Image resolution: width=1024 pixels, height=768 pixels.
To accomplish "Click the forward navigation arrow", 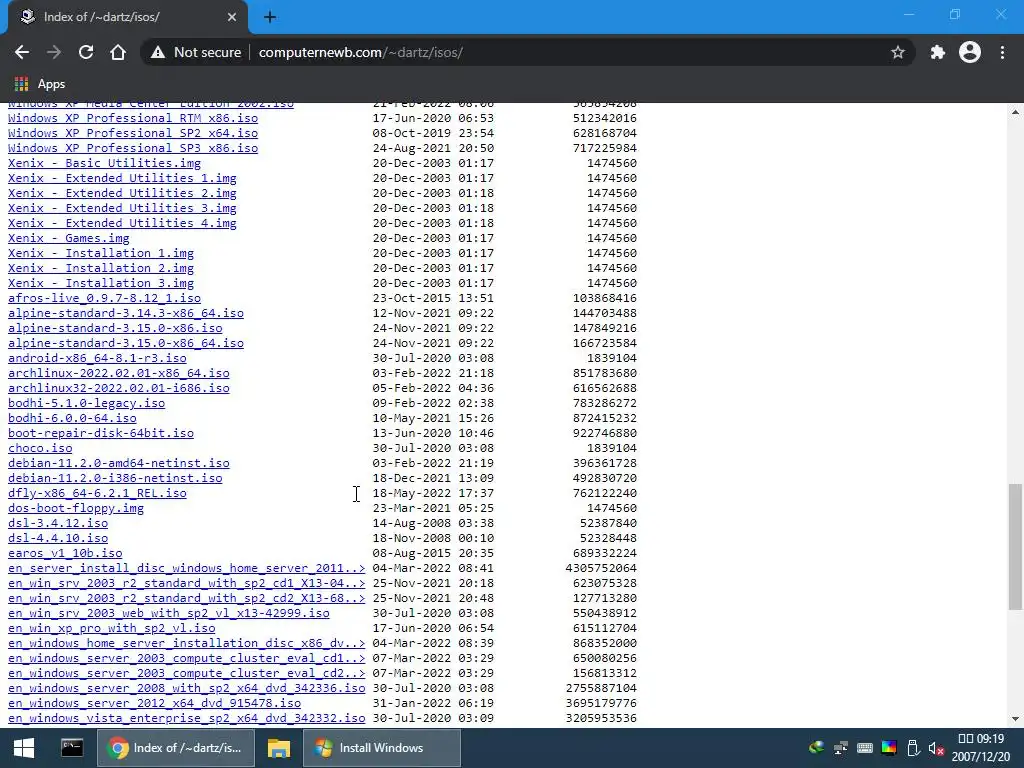I will [54, 52].
